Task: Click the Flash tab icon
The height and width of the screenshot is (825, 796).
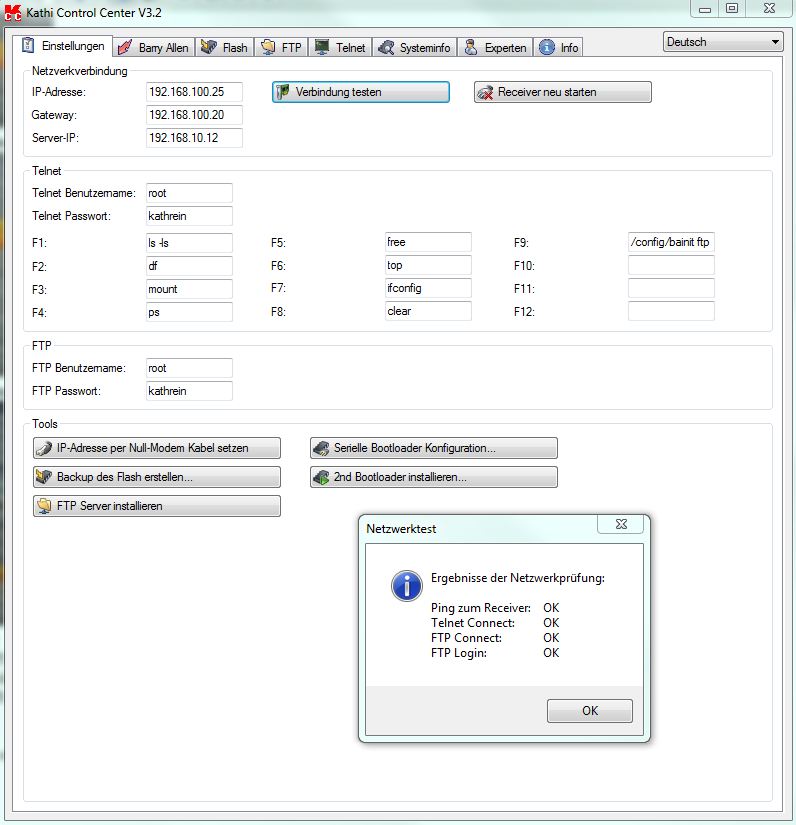Action: (x=209, y=47)
